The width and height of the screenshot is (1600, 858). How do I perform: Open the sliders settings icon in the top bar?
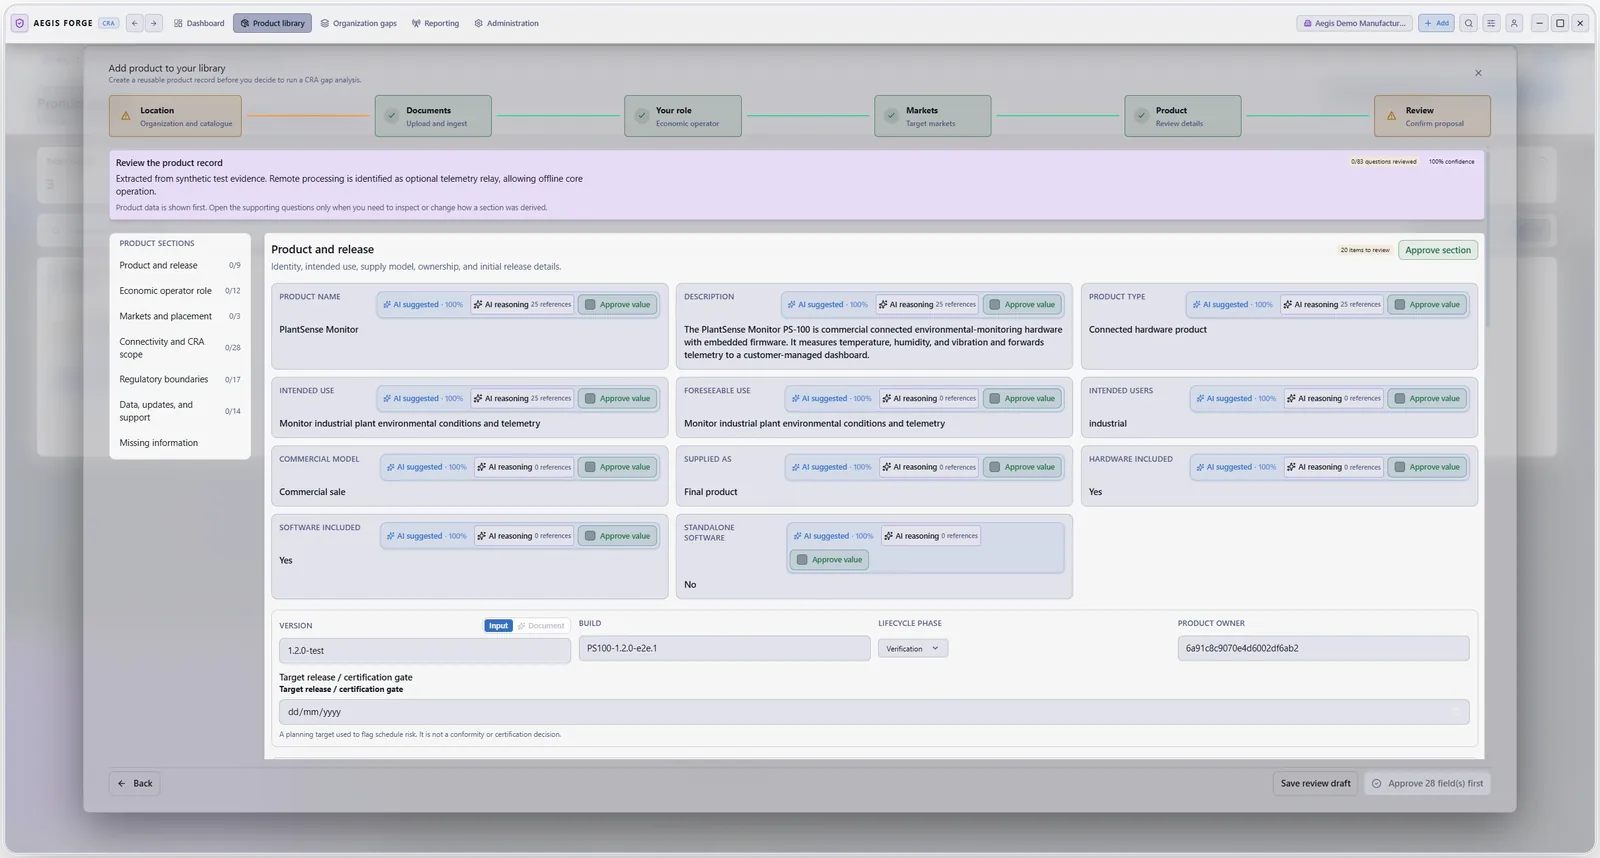tap(1491, 23)
